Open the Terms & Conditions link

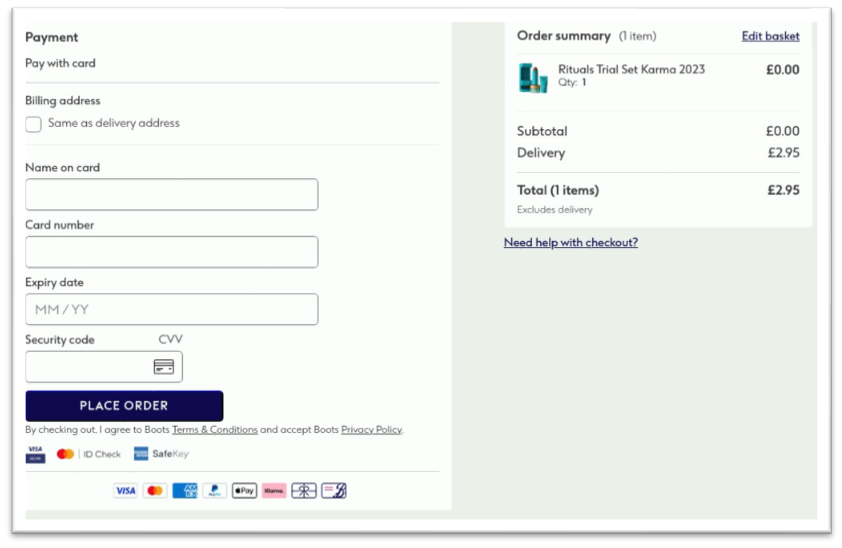215,429
